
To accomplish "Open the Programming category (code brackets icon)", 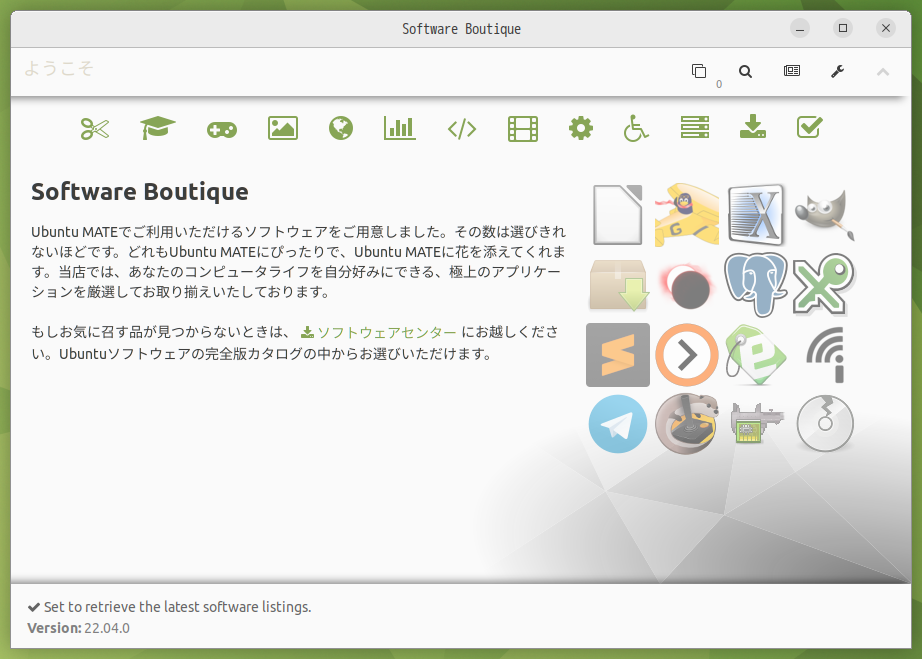I will coord(462,129).
